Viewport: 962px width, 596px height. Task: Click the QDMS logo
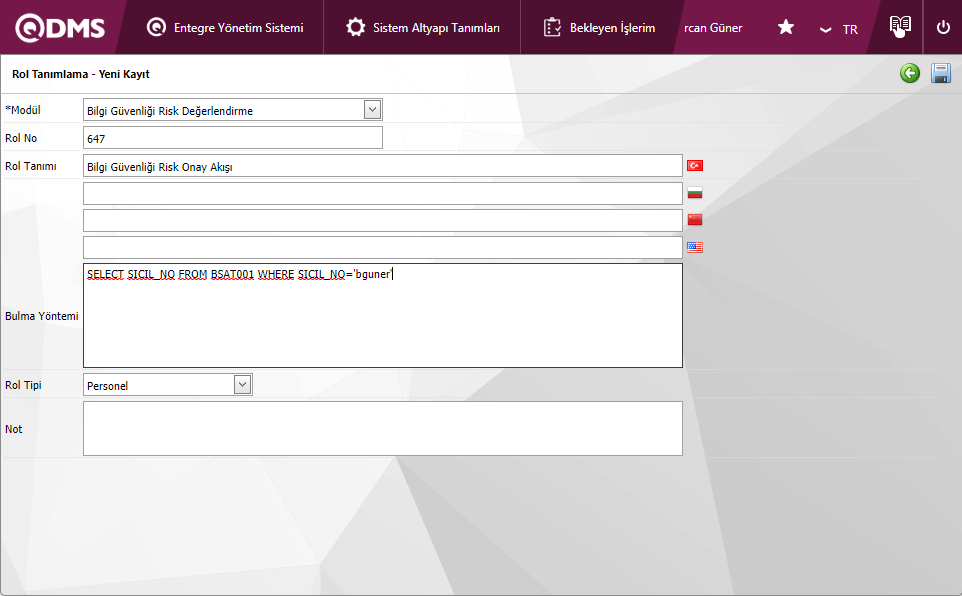click(x=60, y=28)
